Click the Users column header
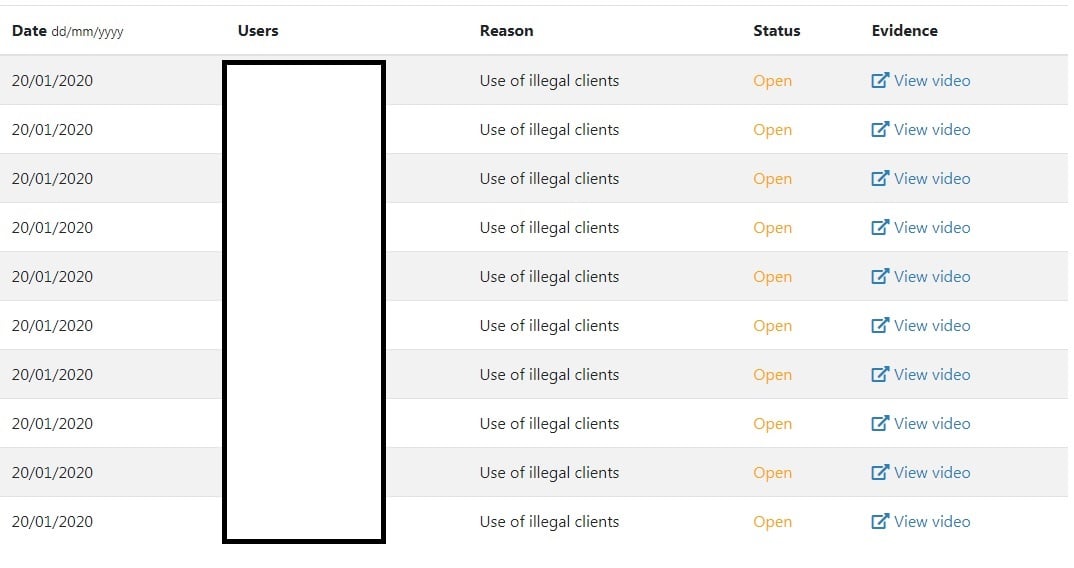 [258, 30]
